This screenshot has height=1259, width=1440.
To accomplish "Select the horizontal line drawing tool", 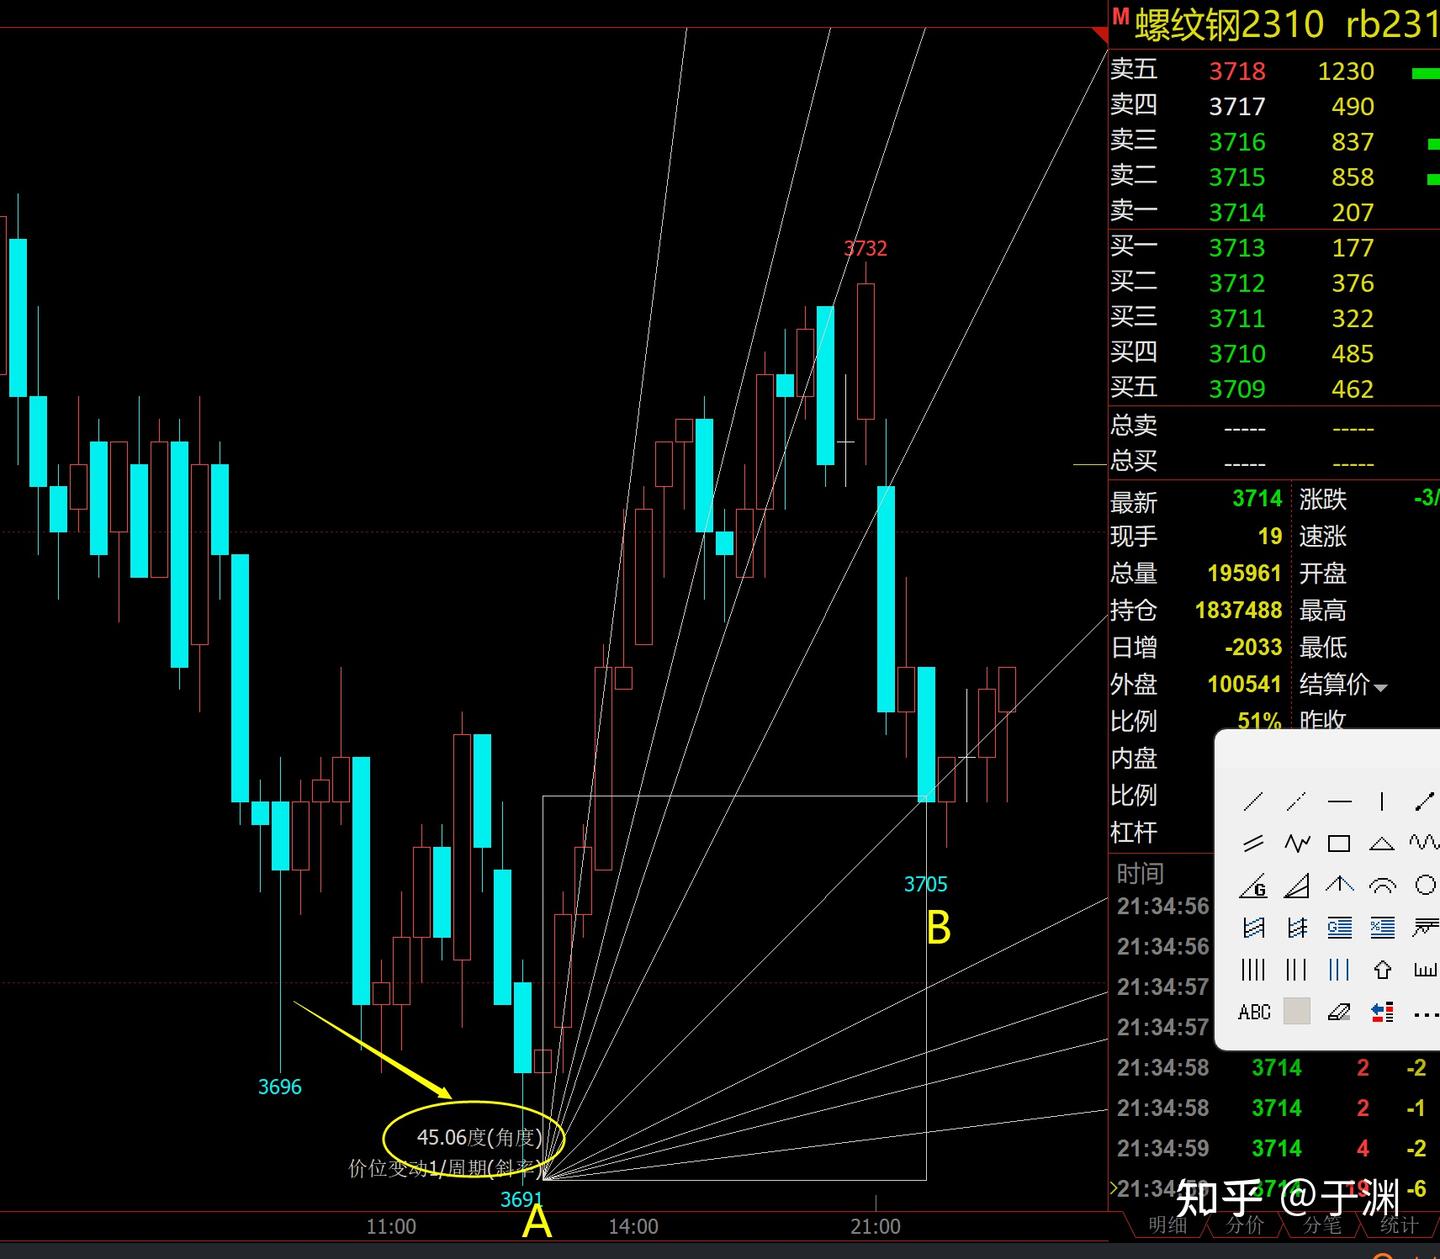I will coord(1339,801).
